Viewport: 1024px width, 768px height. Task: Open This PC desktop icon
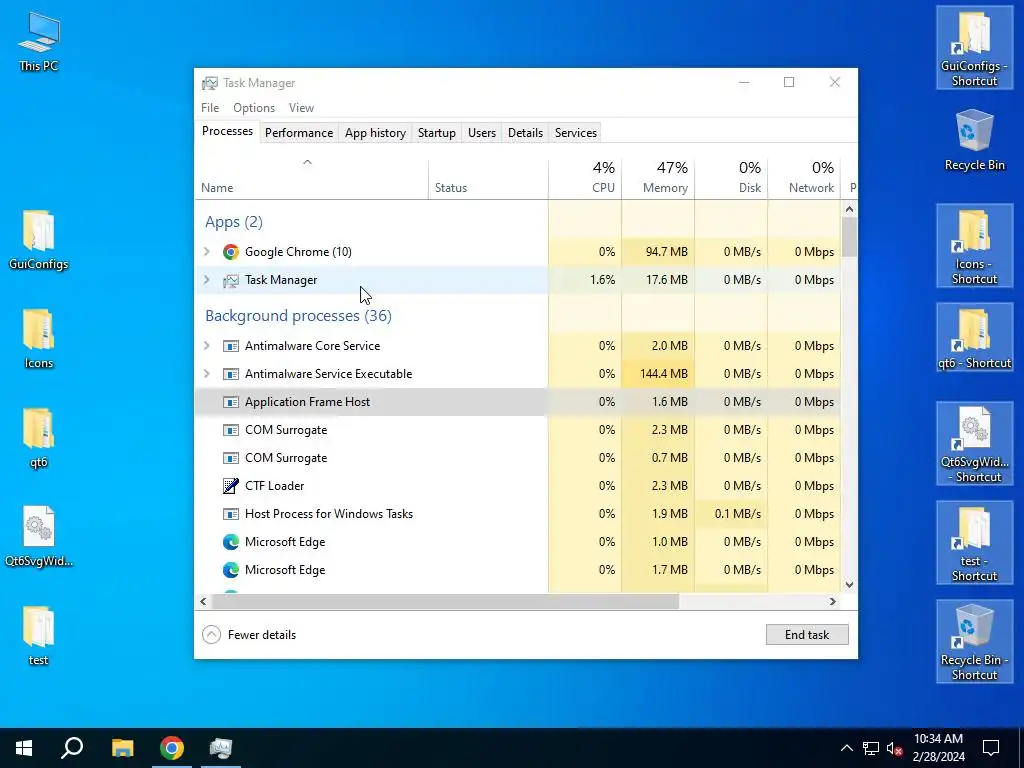[x=39, y=41]
